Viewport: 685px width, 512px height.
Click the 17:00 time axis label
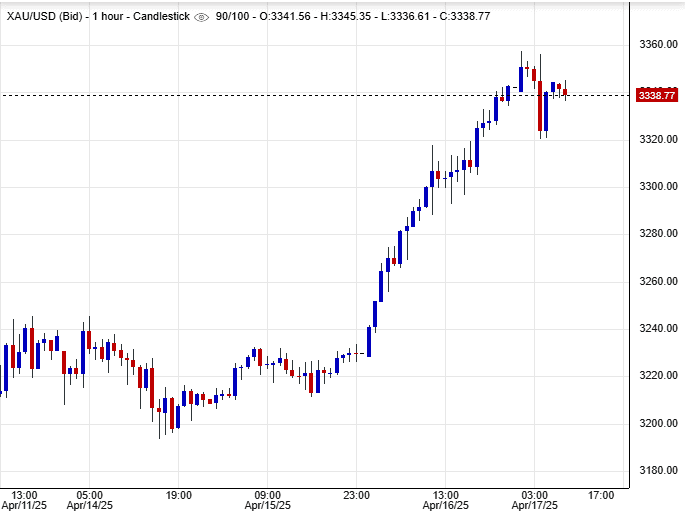click(601, 494)
